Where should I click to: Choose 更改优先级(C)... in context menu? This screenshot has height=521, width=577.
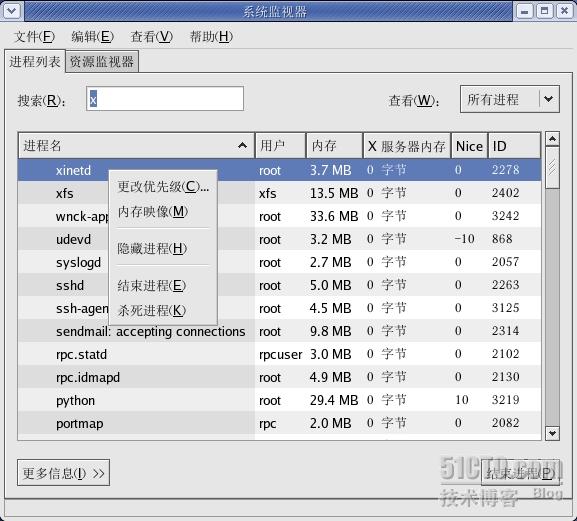tap(163, 187)
